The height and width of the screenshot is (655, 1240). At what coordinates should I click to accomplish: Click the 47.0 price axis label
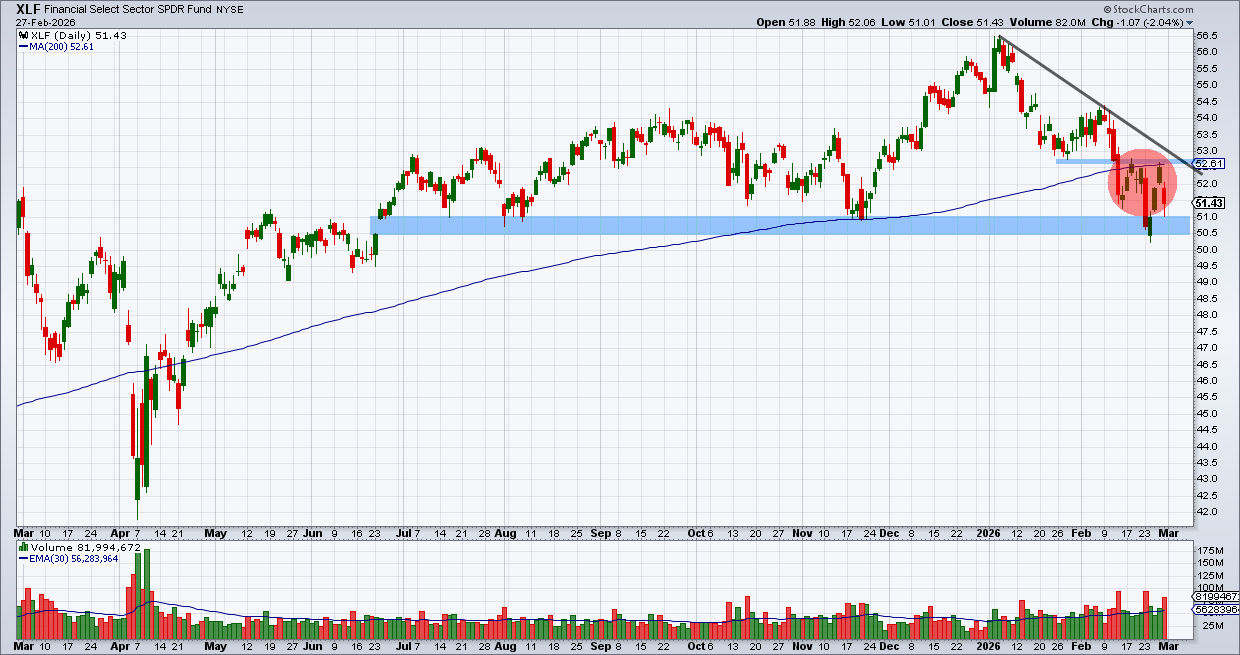pyautogui.click(x=1206, y=347)
